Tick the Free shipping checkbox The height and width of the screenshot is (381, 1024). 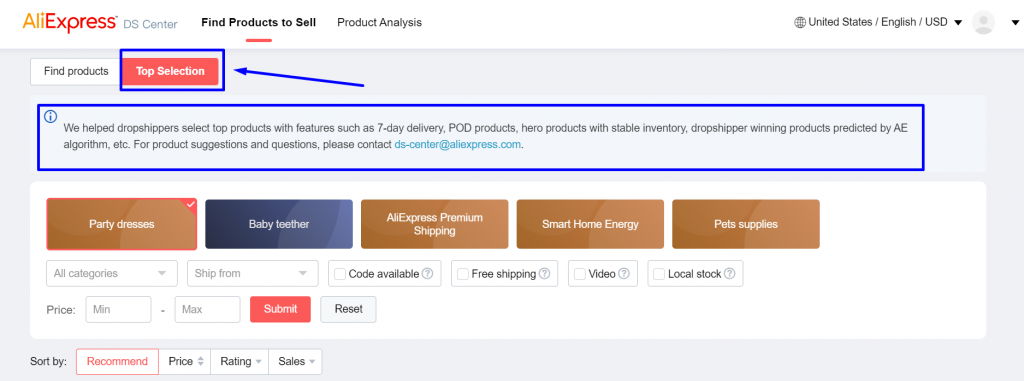point(462,274)
